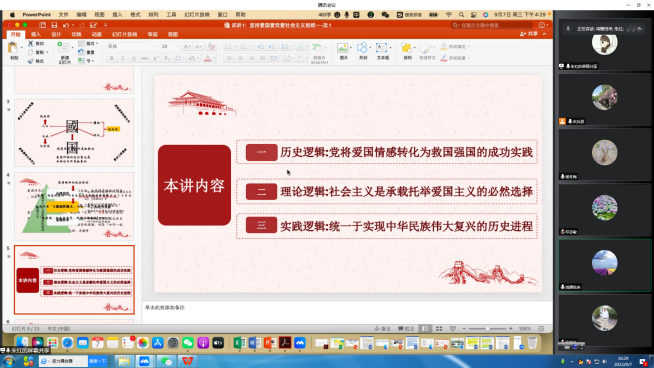
Task: Toggle center text alignment
Action: pyautogui.click(x=240, y=58)
